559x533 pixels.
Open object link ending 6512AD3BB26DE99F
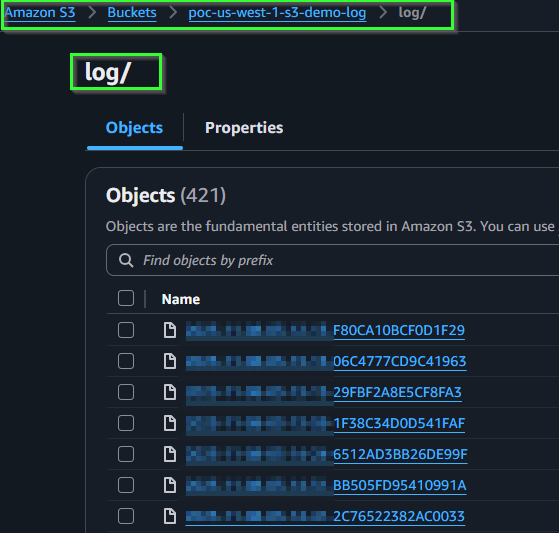[x=327, y=454]
